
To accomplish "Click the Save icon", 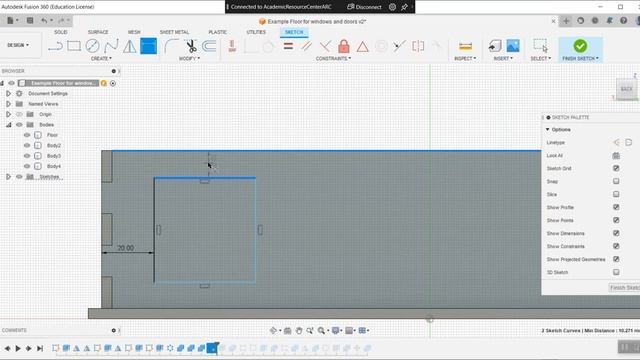I will click(30, 20).
